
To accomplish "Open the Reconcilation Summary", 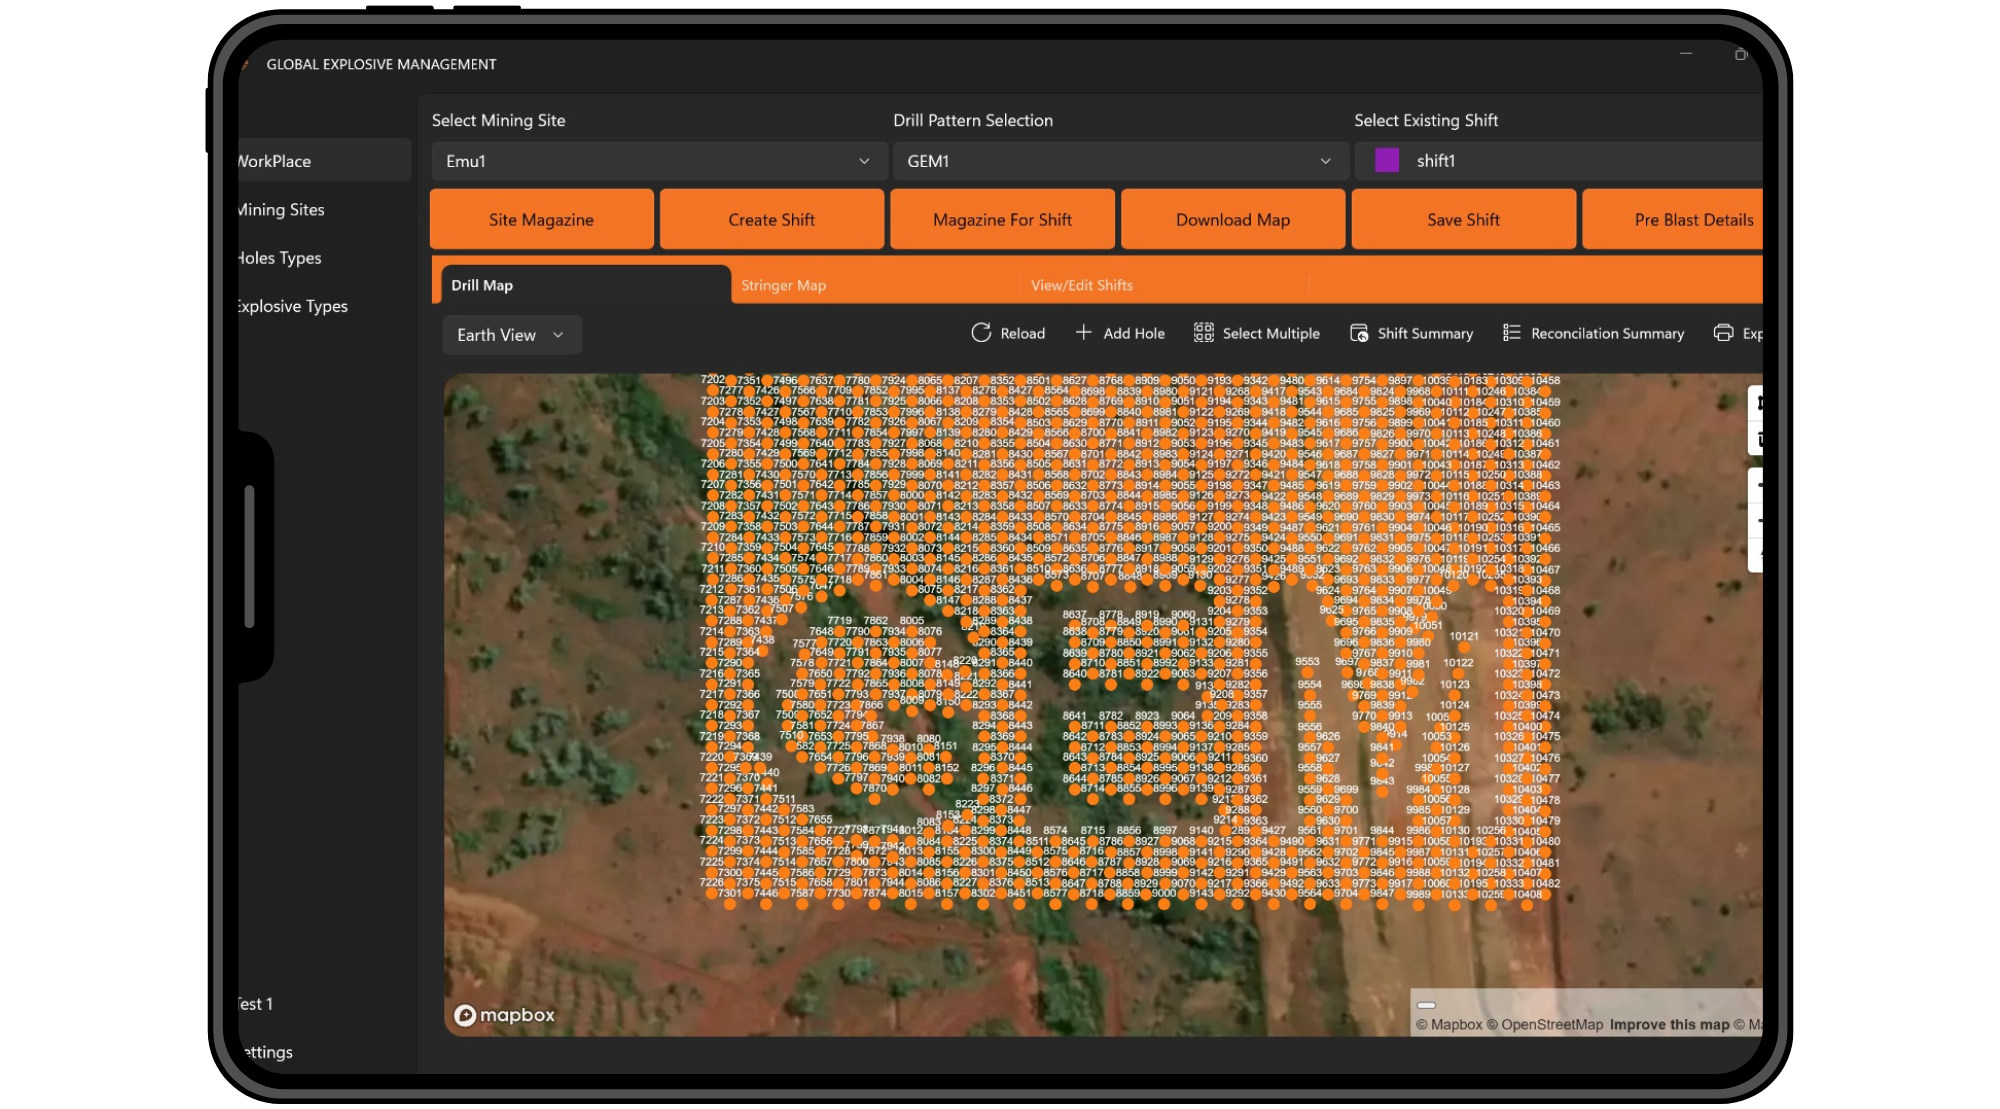I will coord(1594,333).
